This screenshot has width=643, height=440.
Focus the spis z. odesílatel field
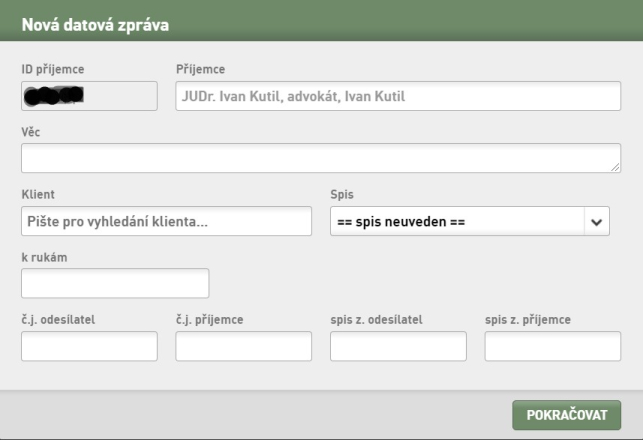[x=398, y=346]
